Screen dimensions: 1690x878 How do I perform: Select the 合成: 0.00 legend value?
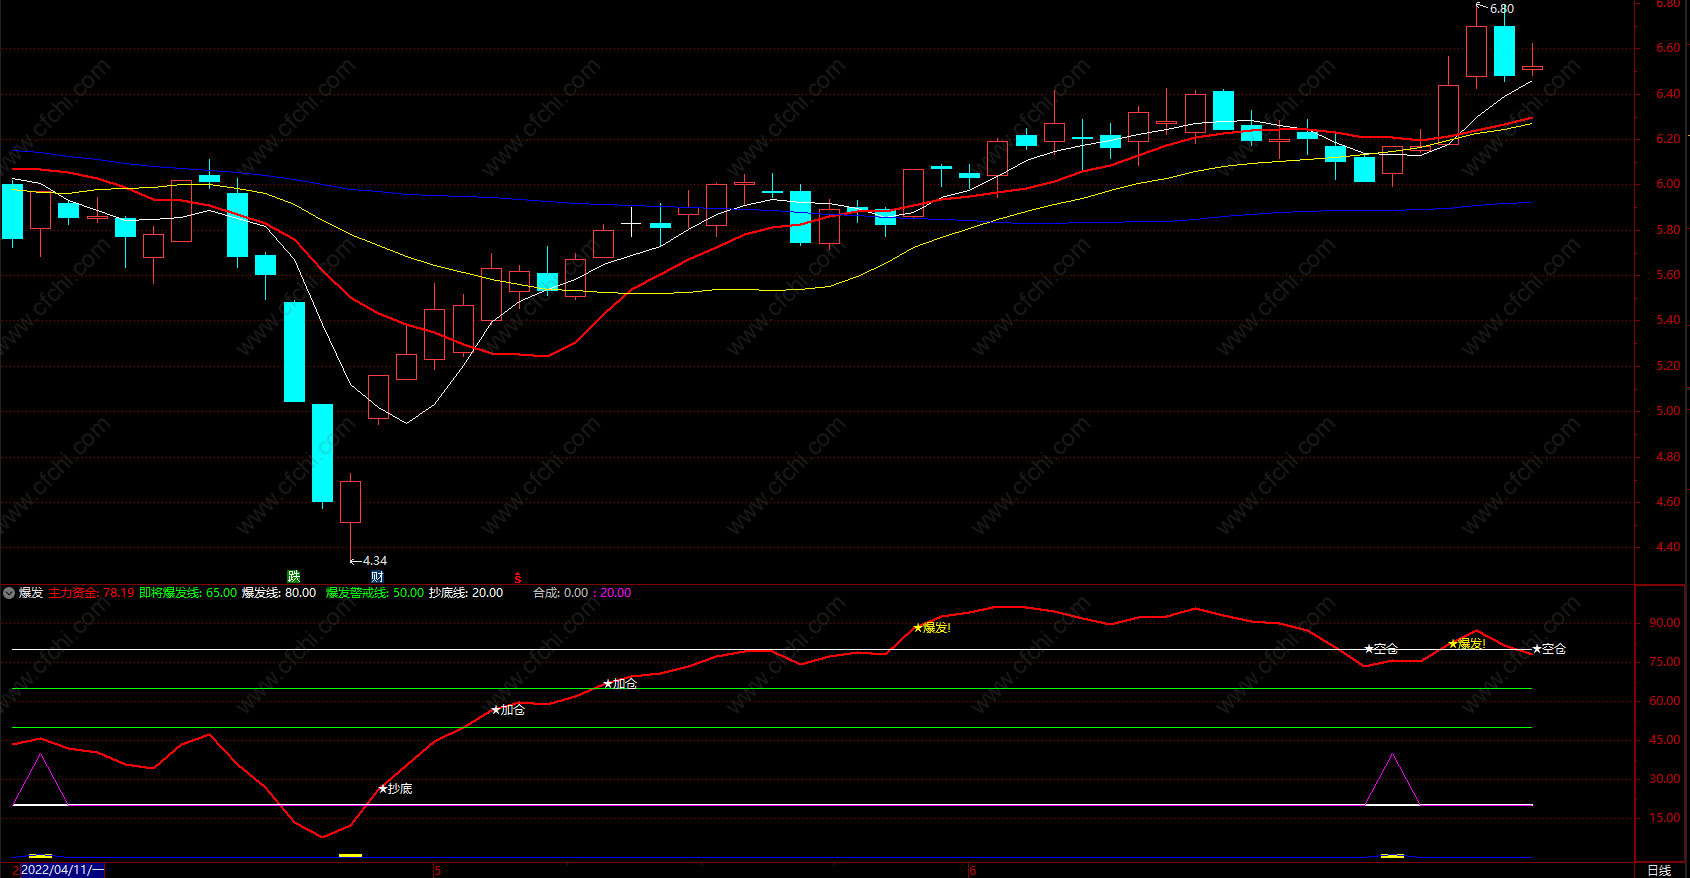[560, 593]
